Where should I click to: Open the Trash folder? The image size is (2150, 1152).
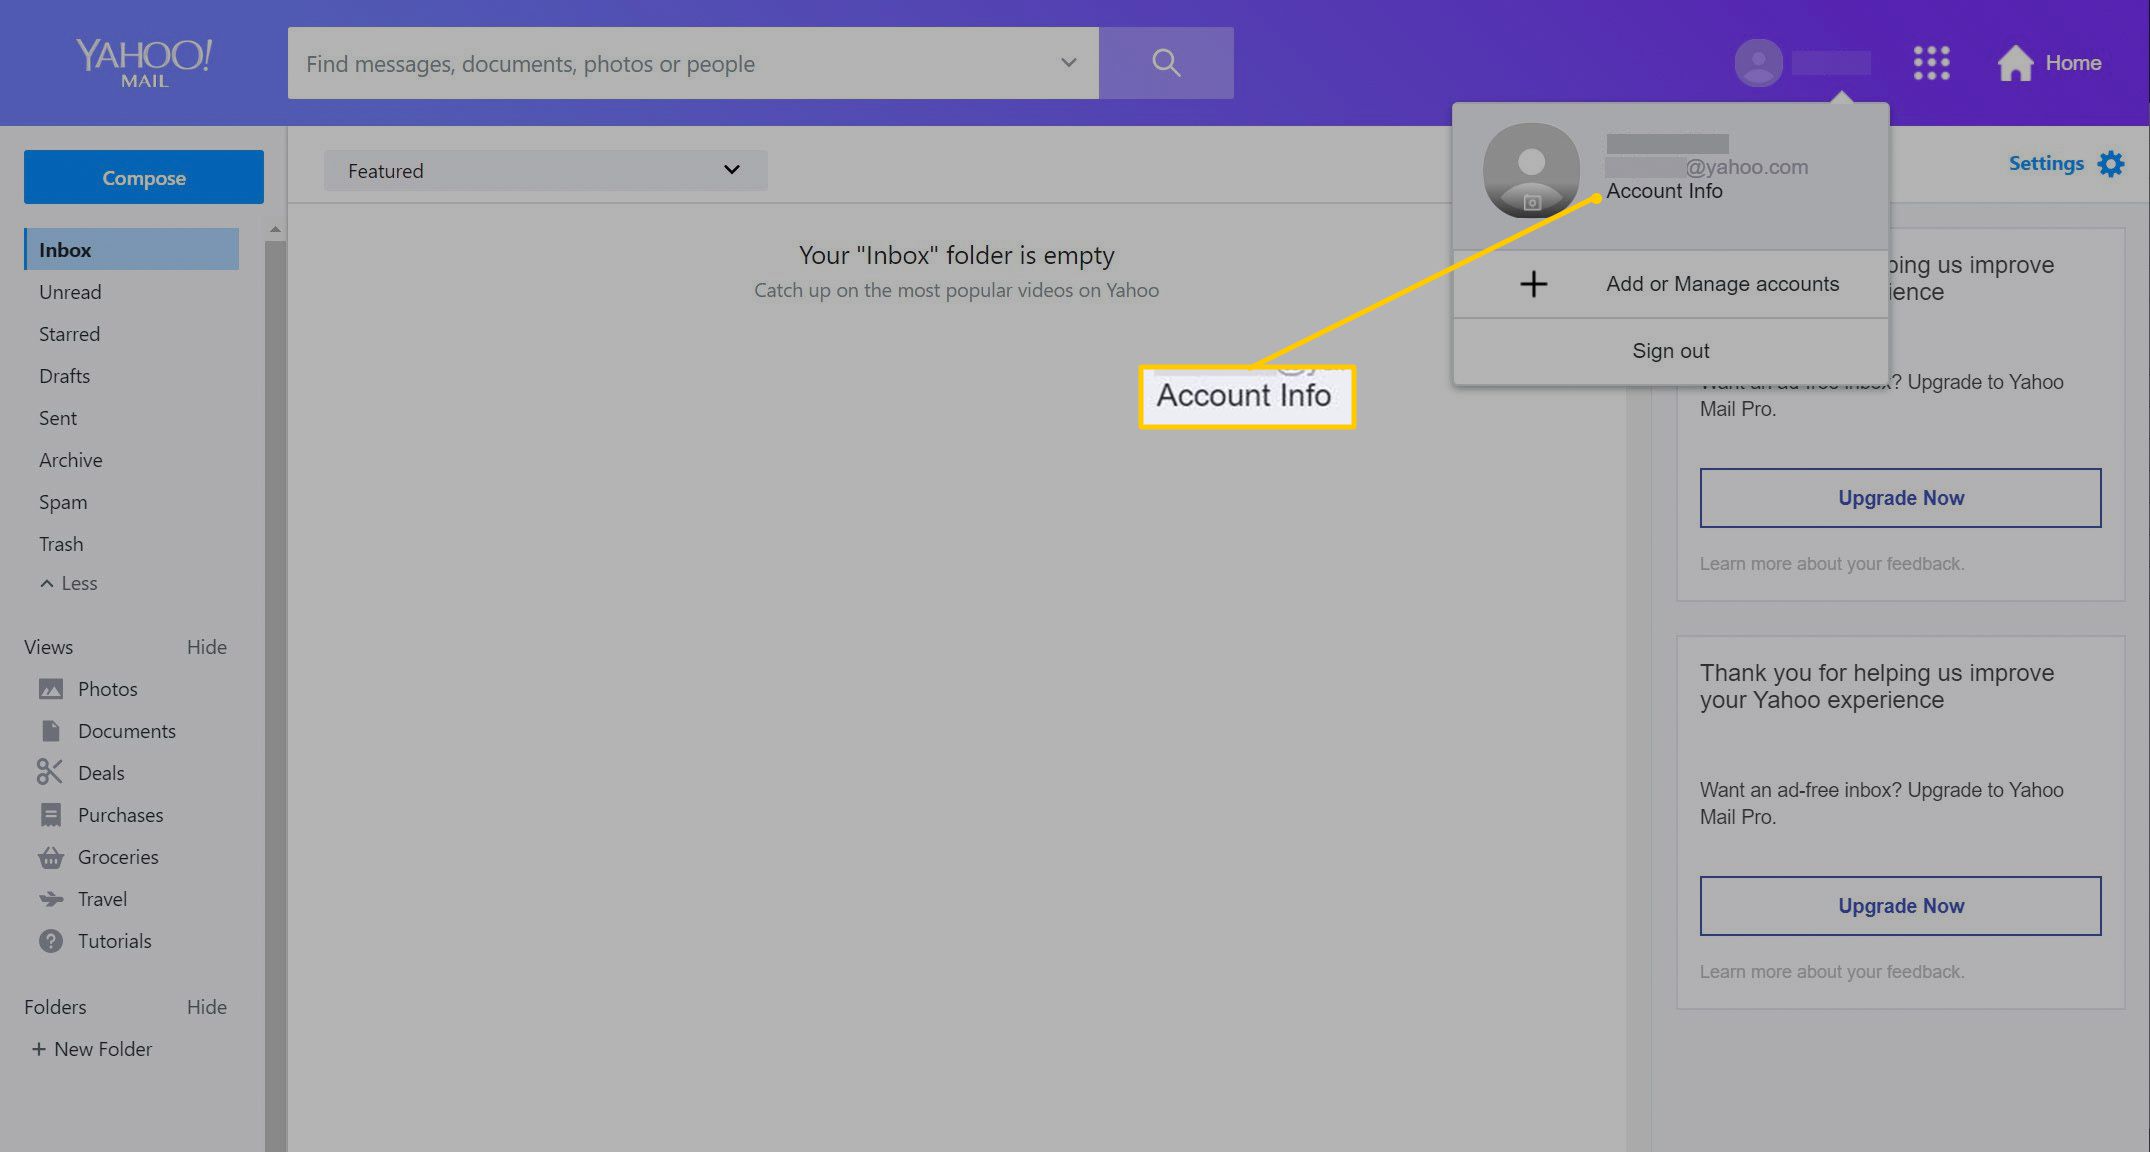coord(61,544)
